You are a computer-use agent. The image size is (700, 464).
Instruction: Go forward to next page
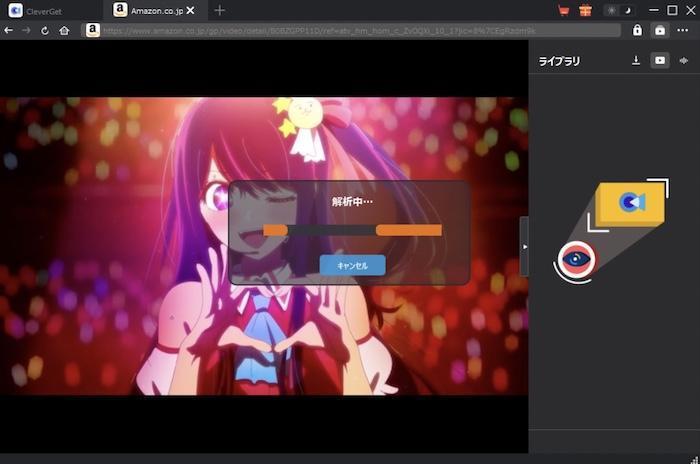click(26, 30)
